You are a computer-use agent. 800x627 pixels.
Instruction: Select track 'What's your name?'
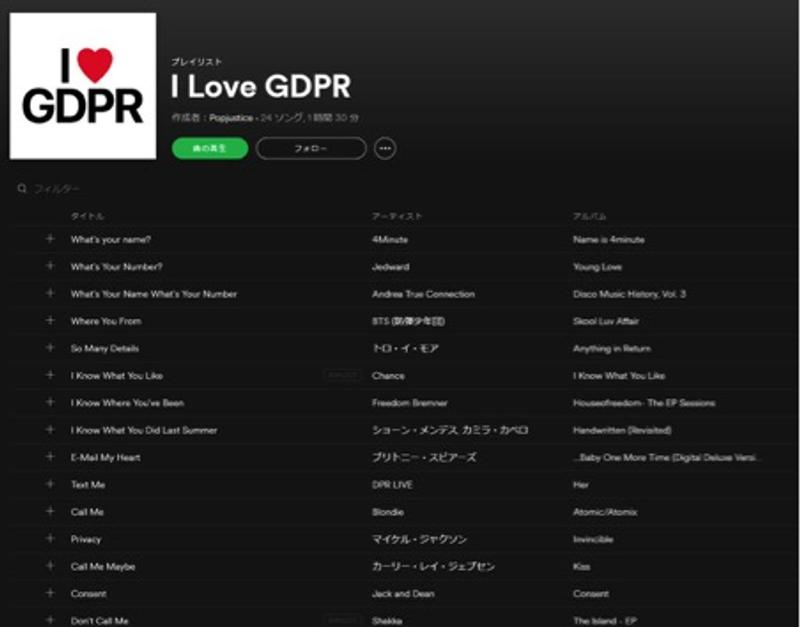(x=111, y=240)
